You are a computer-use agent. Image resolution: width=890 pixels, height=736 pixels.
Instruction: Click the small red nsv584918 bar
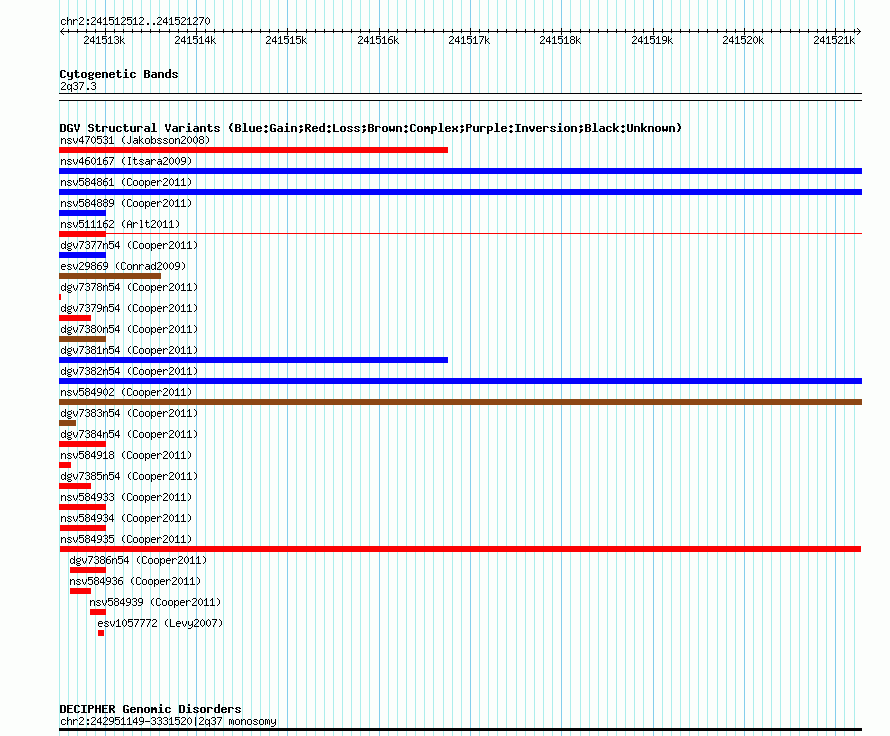(65, 465)
